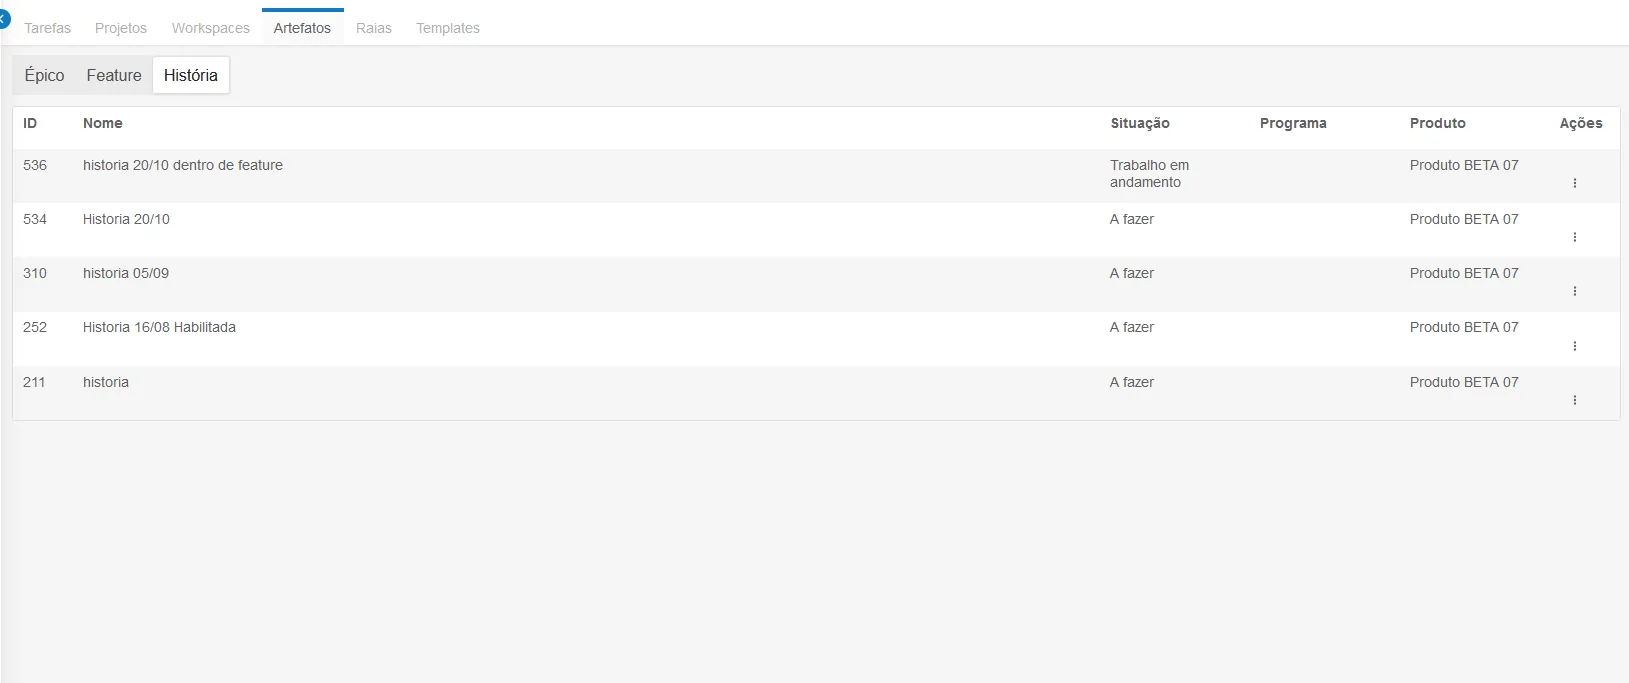Select story name 'Historia 16/08 Habilitada'
The height and width of the screenshot is (683, 1629).
(x=159, y=327)
